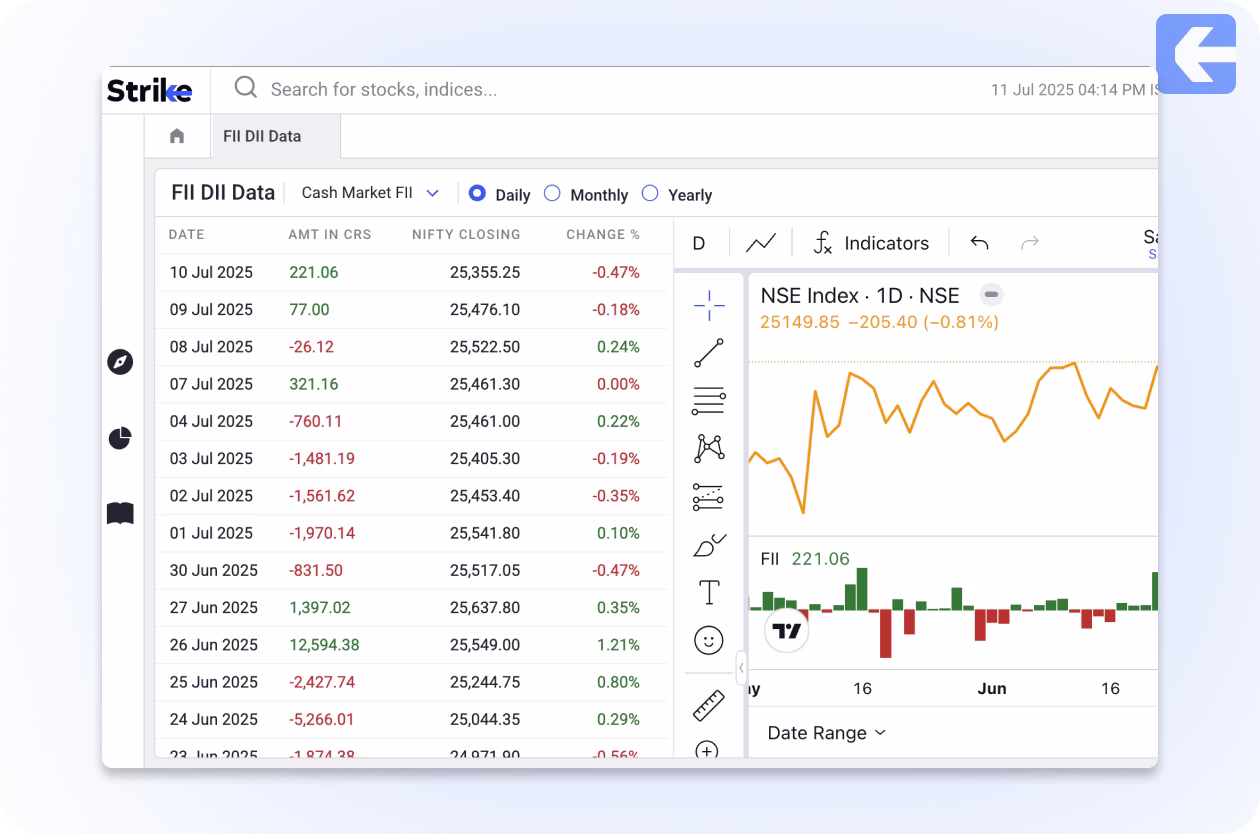Click the amount -5,266.01 cell

click(x=322, y=719)
